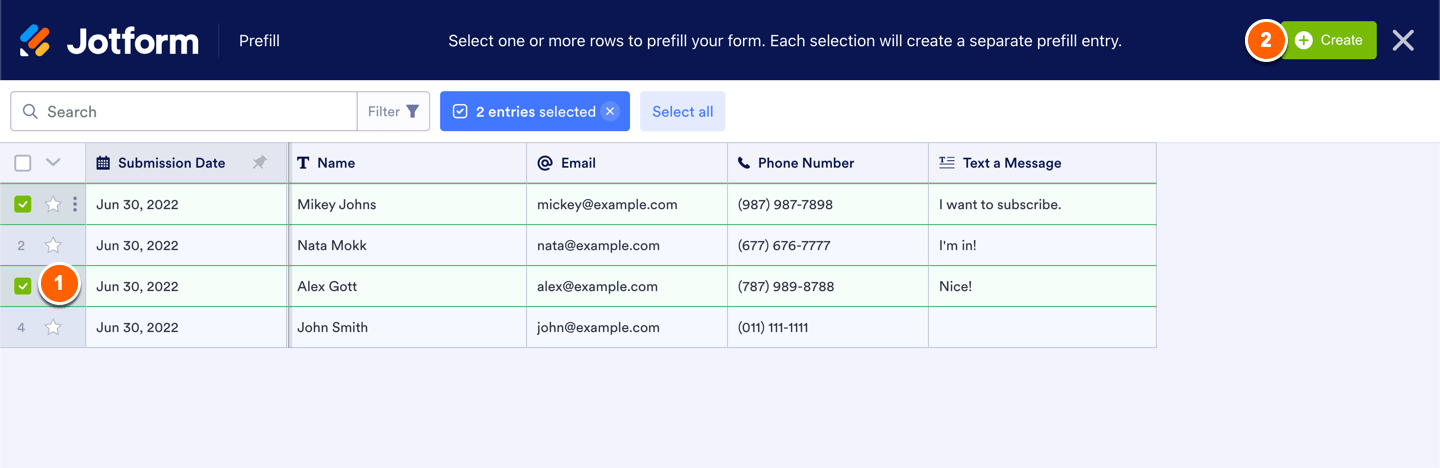Star the Mikey Johns entry
1440x468 pixels.
tap(53, 205)
